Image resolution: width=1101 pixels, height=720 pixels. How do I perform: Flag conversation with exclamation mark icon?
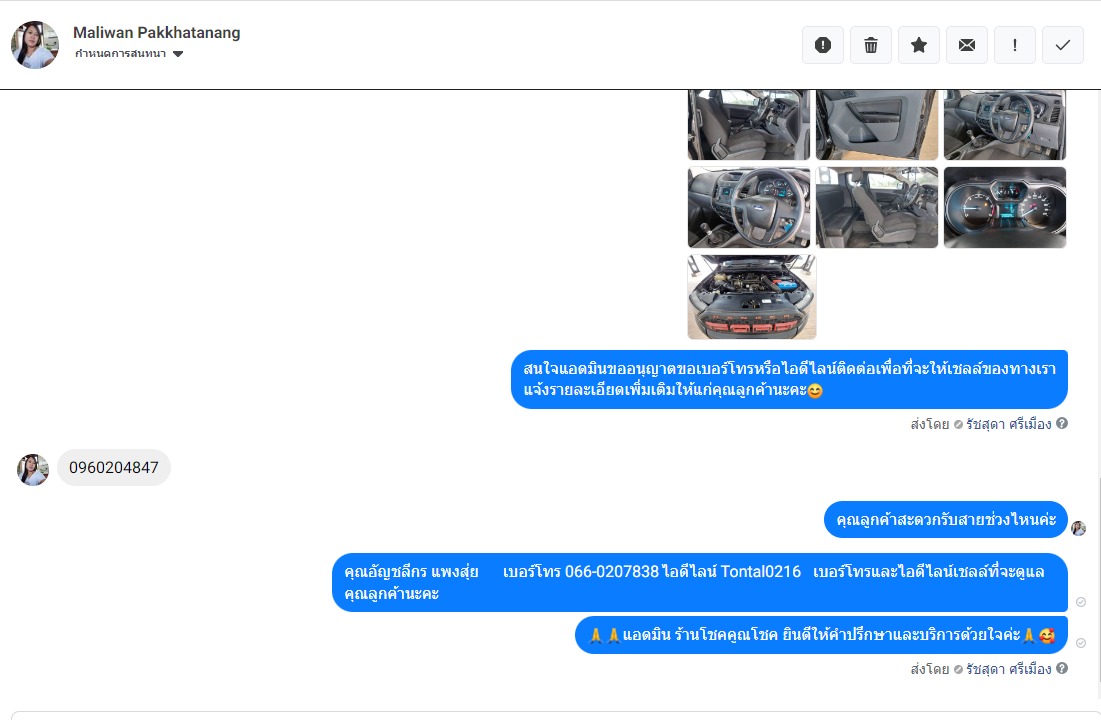pyautogui.click(x=1015, y=45)
